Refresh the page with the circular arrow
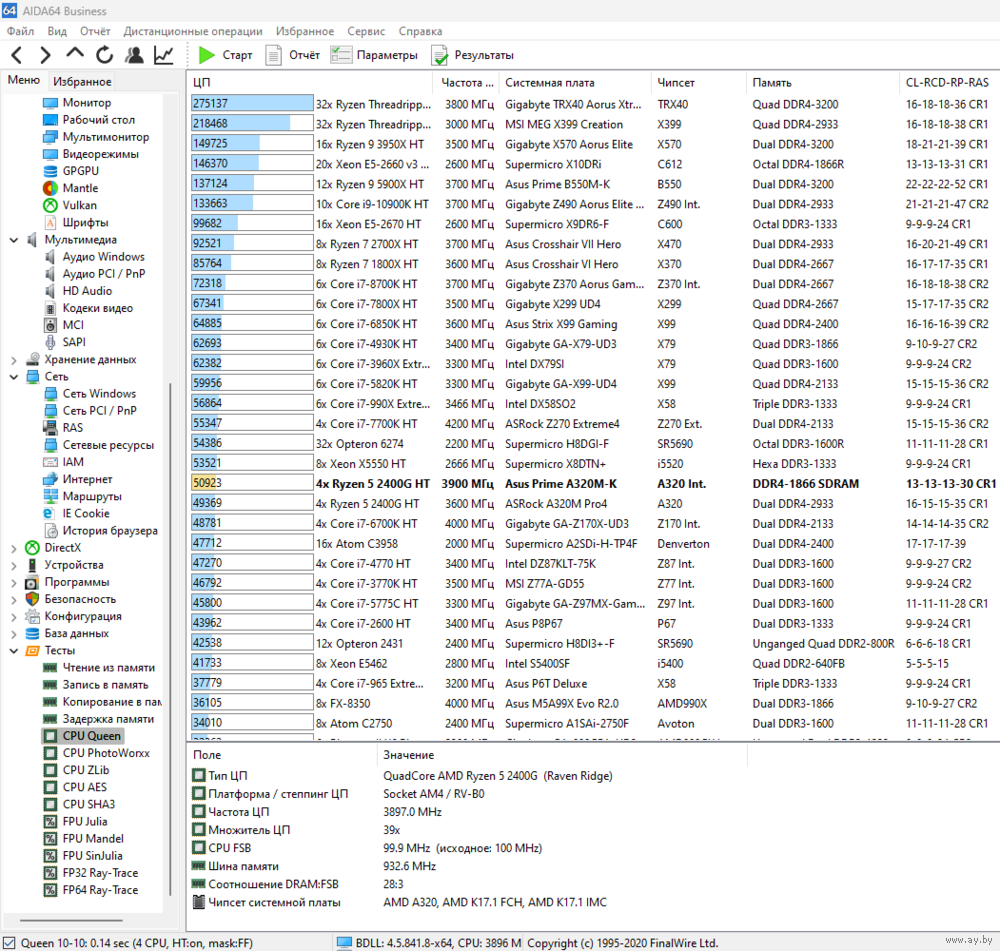This screenshot has width=1000, height=951. tap(104, 55)
